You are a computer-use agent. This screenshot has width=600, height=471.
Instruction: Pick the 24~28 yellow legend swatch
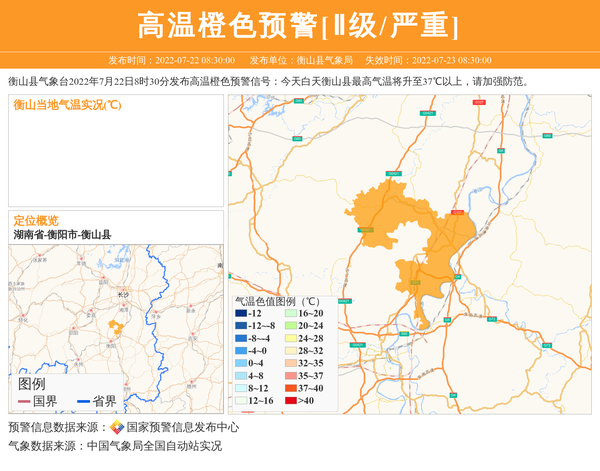290,339
